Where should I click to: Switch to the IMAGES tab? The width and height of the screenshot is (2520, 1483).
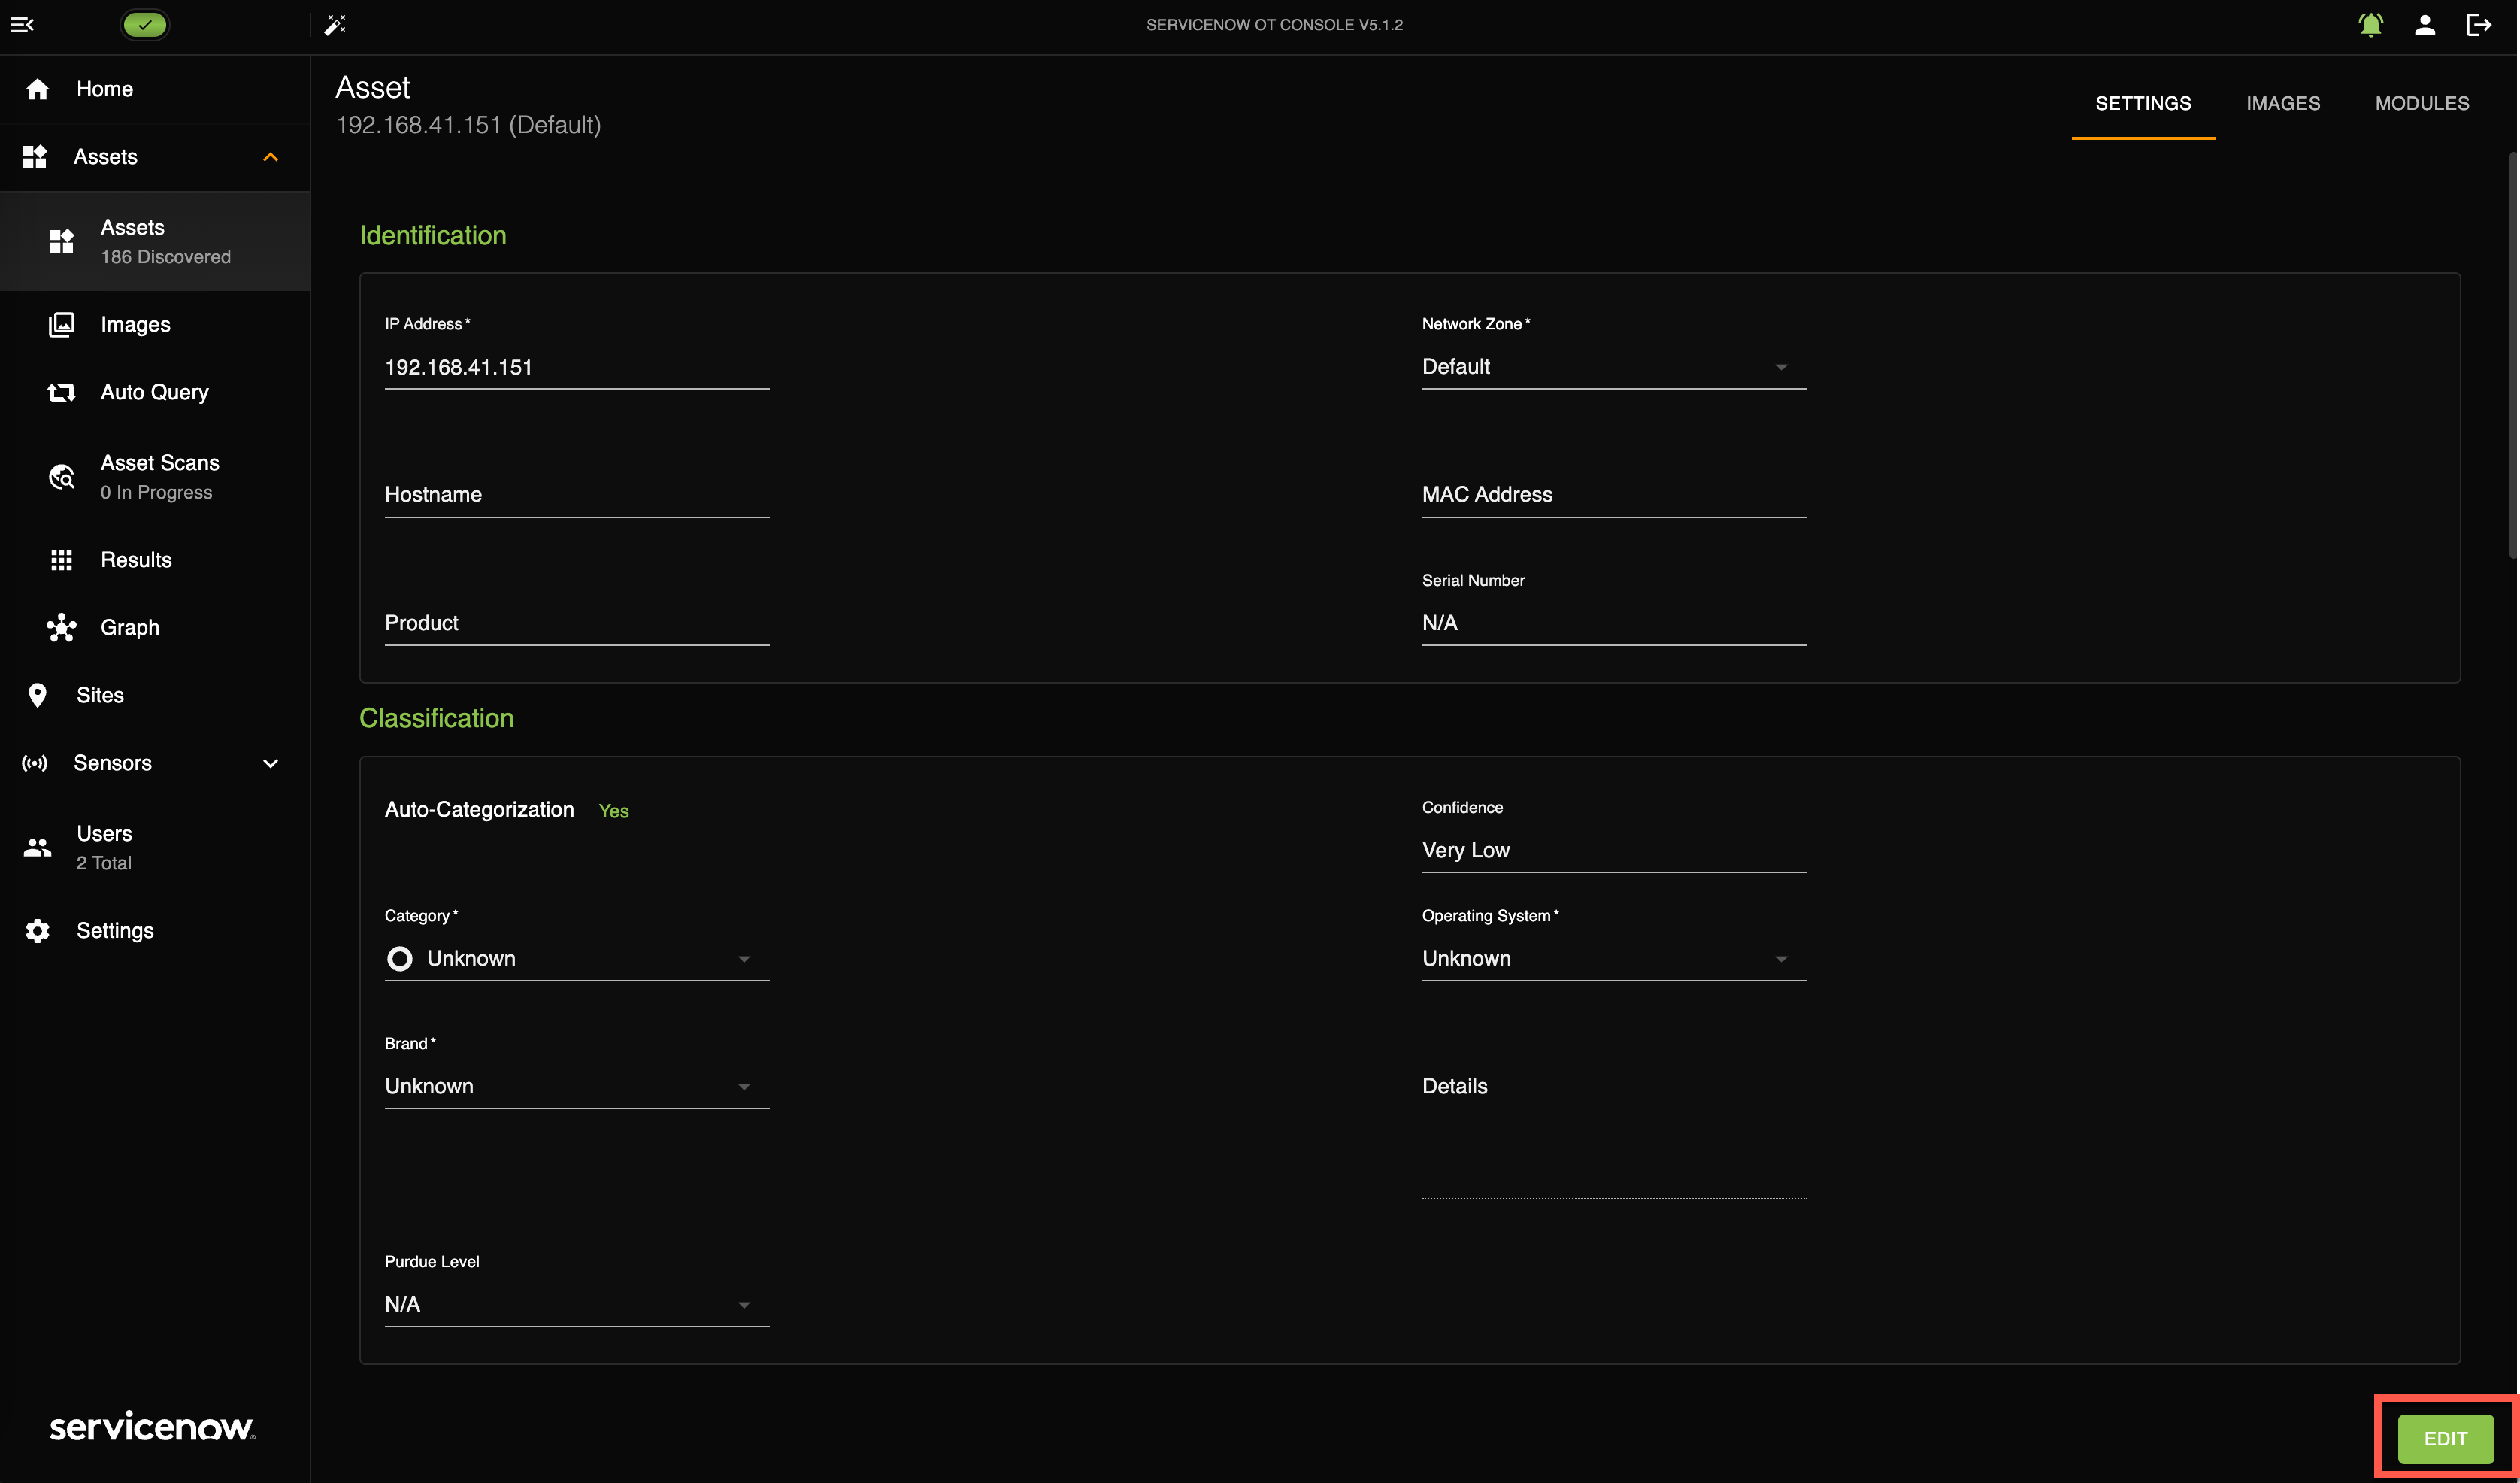2283,103
